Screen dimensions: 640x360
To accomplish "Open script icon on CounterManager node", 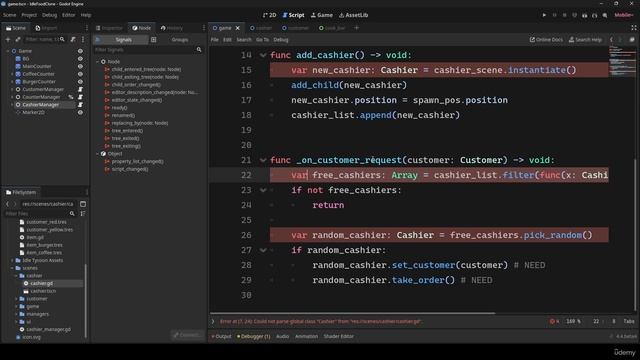I will coord(80,97).
